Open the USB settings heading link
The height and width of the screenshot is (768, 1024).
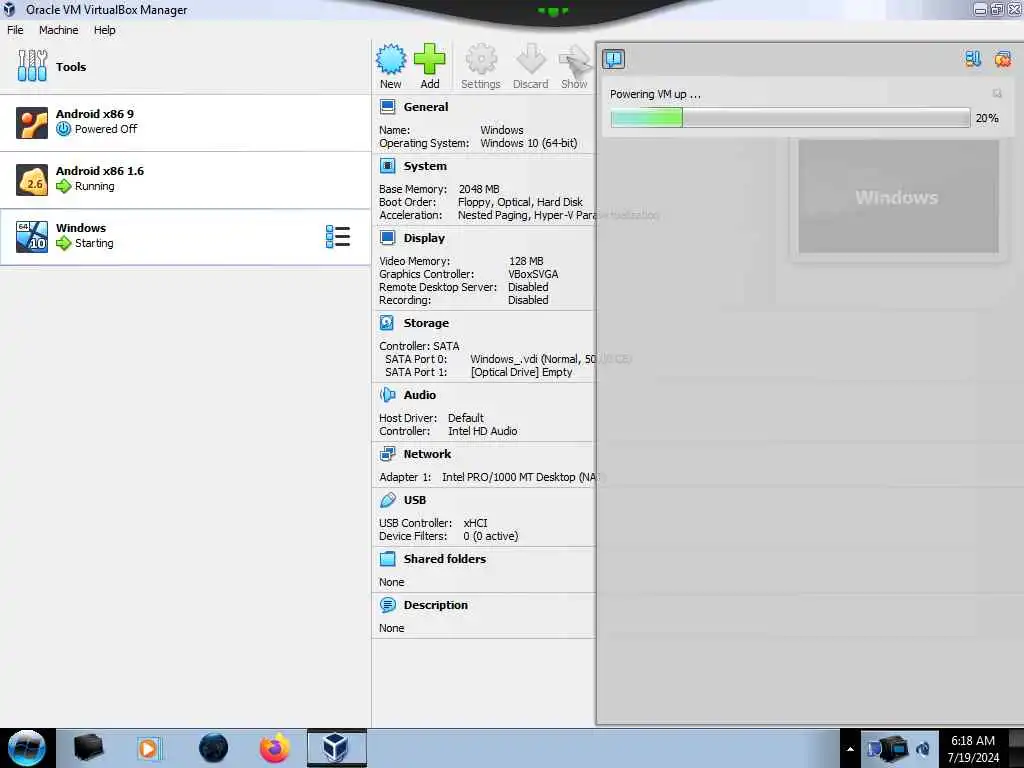coord(415,500)
